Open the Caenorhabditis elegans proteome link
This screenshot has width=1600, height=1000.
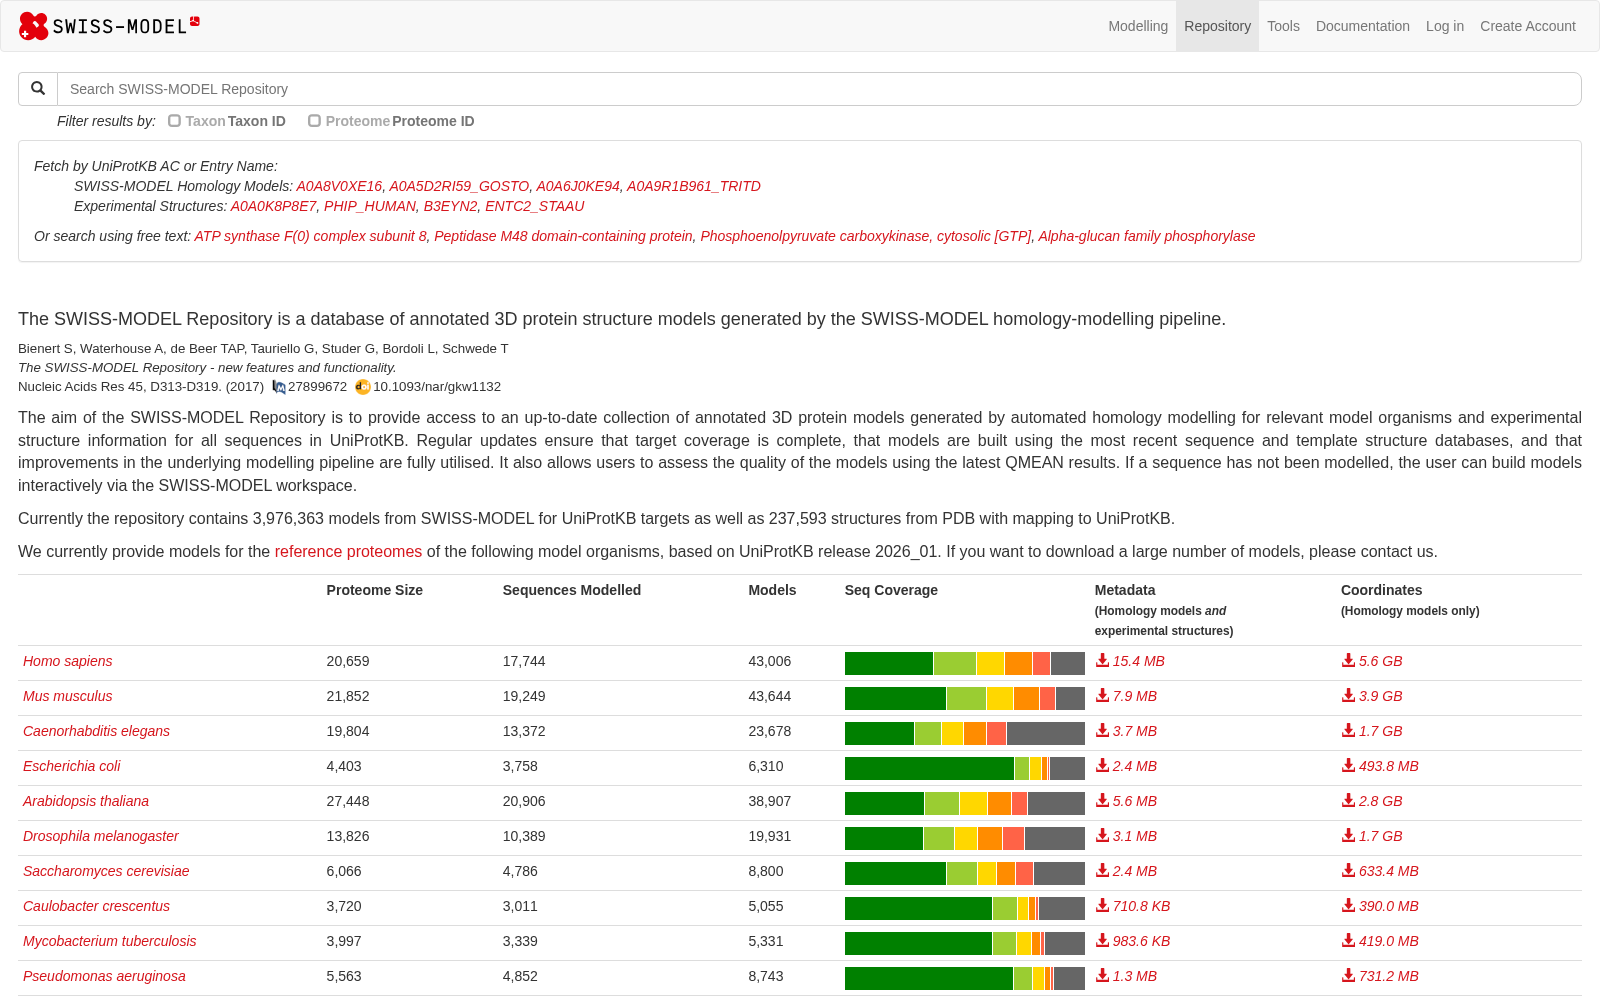tap(96, 731)
